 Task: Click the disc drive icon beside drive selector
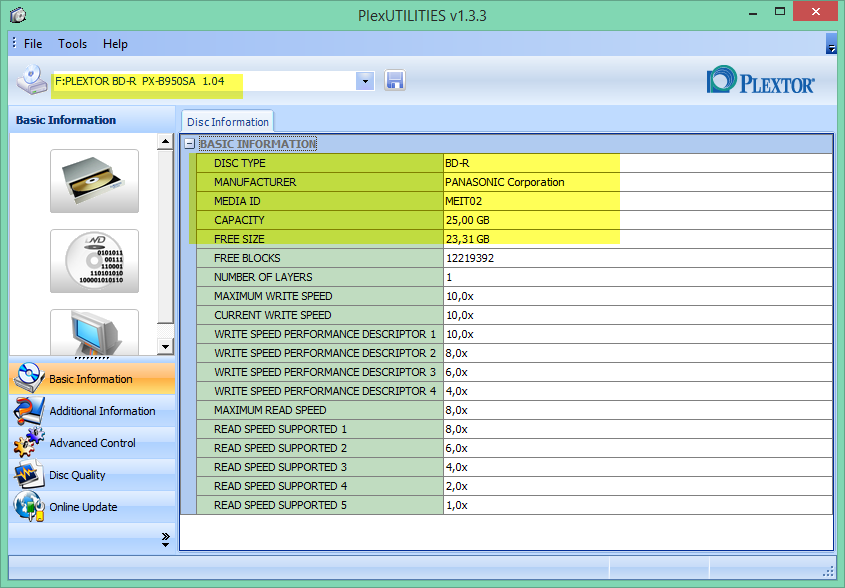pos(32,81)
